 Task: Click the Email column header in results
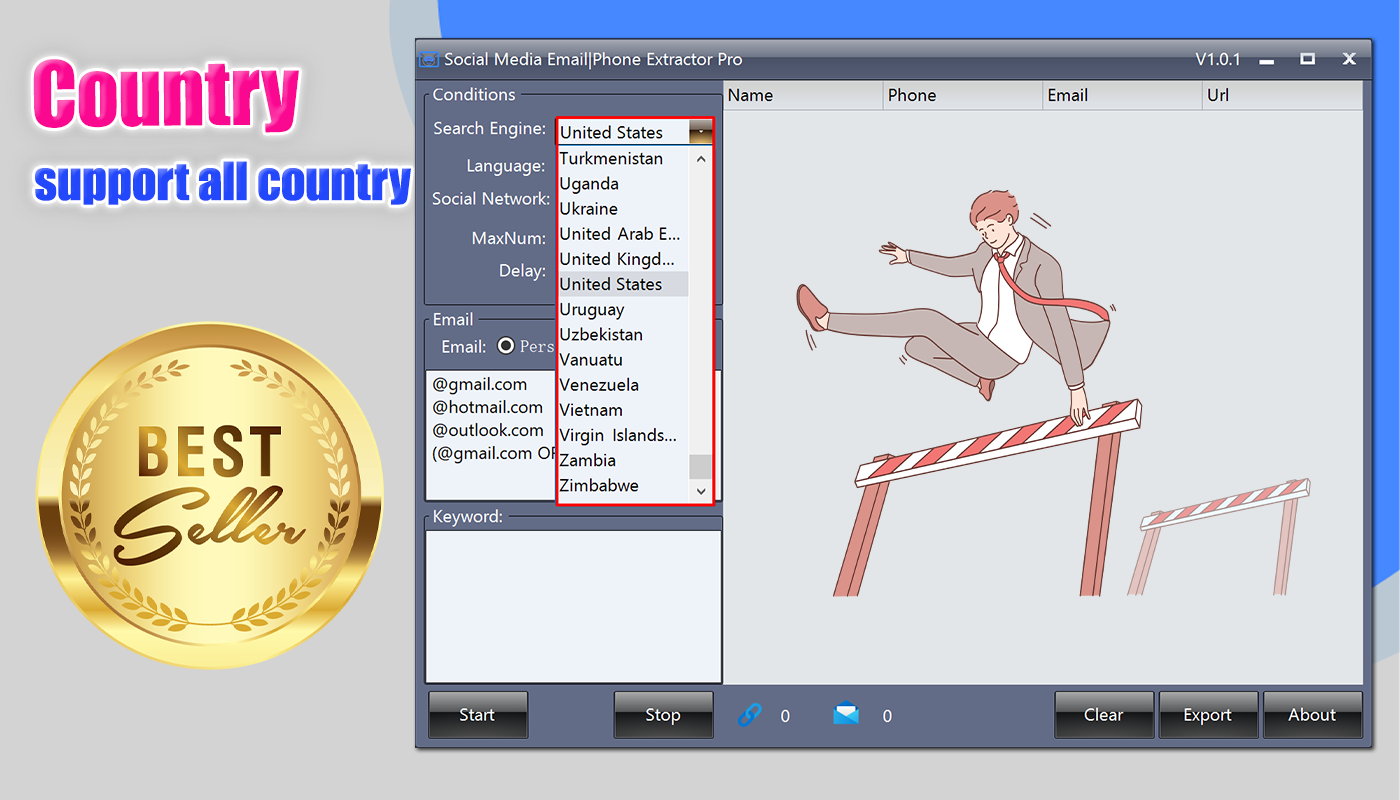tap(1122, 96)
